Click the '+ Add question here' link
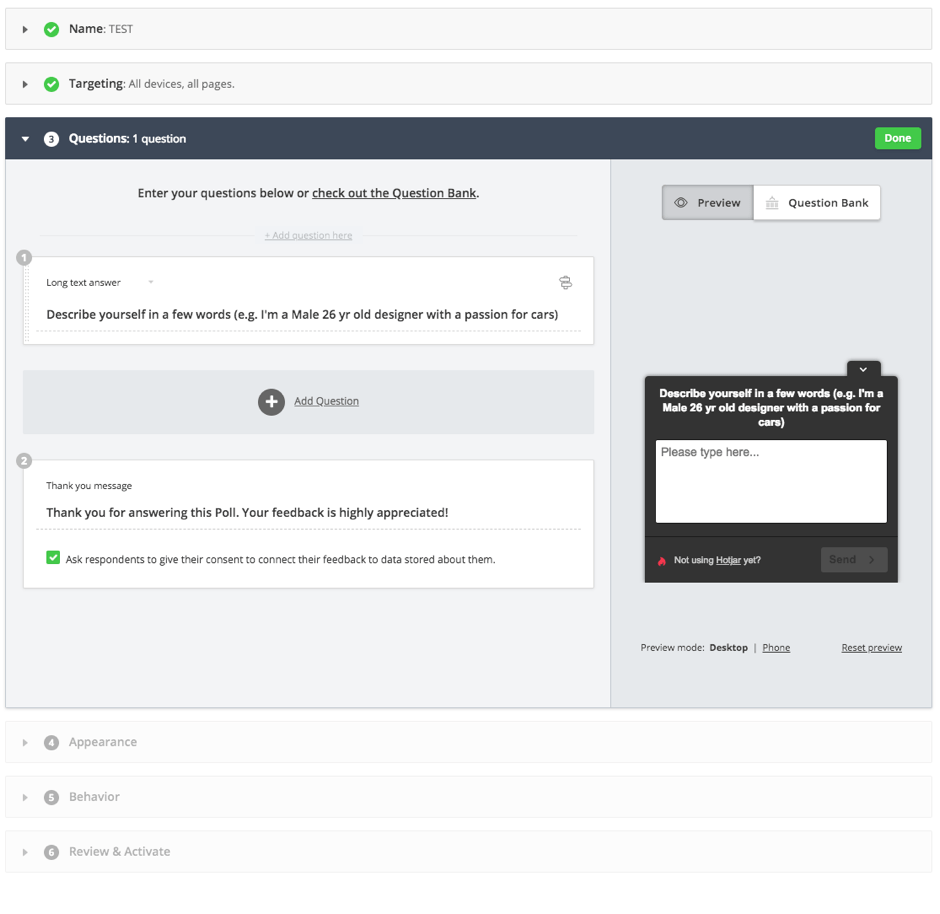The height and width of the screenshot is (914, 940). pos(309,236)
